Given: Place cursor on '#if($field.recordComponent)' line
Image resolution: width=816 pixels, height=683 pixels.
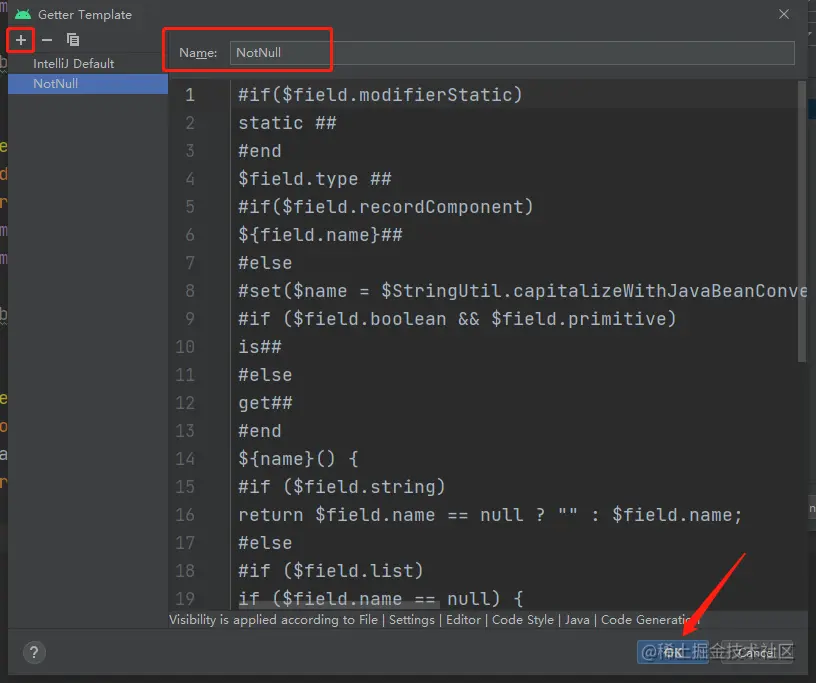Looking at the screenshot, I should [x=386, y=207].
